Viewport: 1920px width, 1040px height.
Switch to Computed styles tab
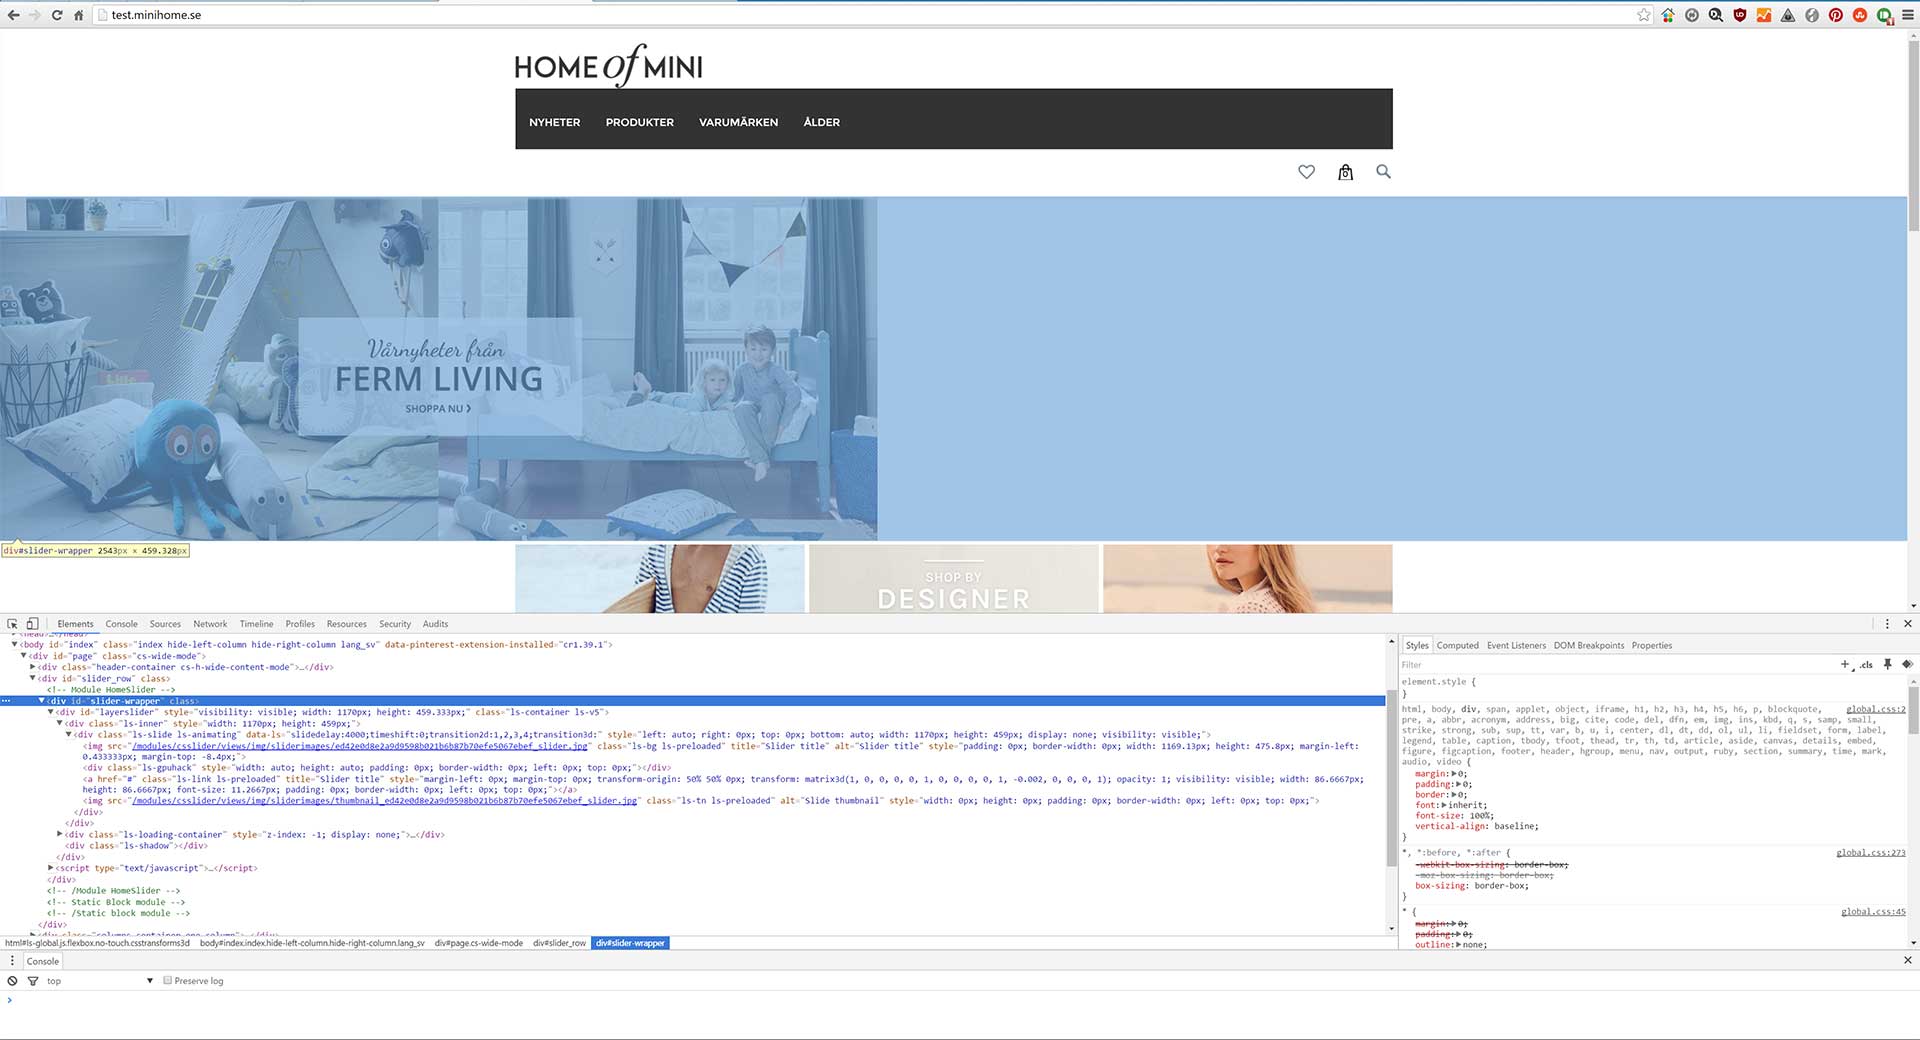tap(1457, 645)
